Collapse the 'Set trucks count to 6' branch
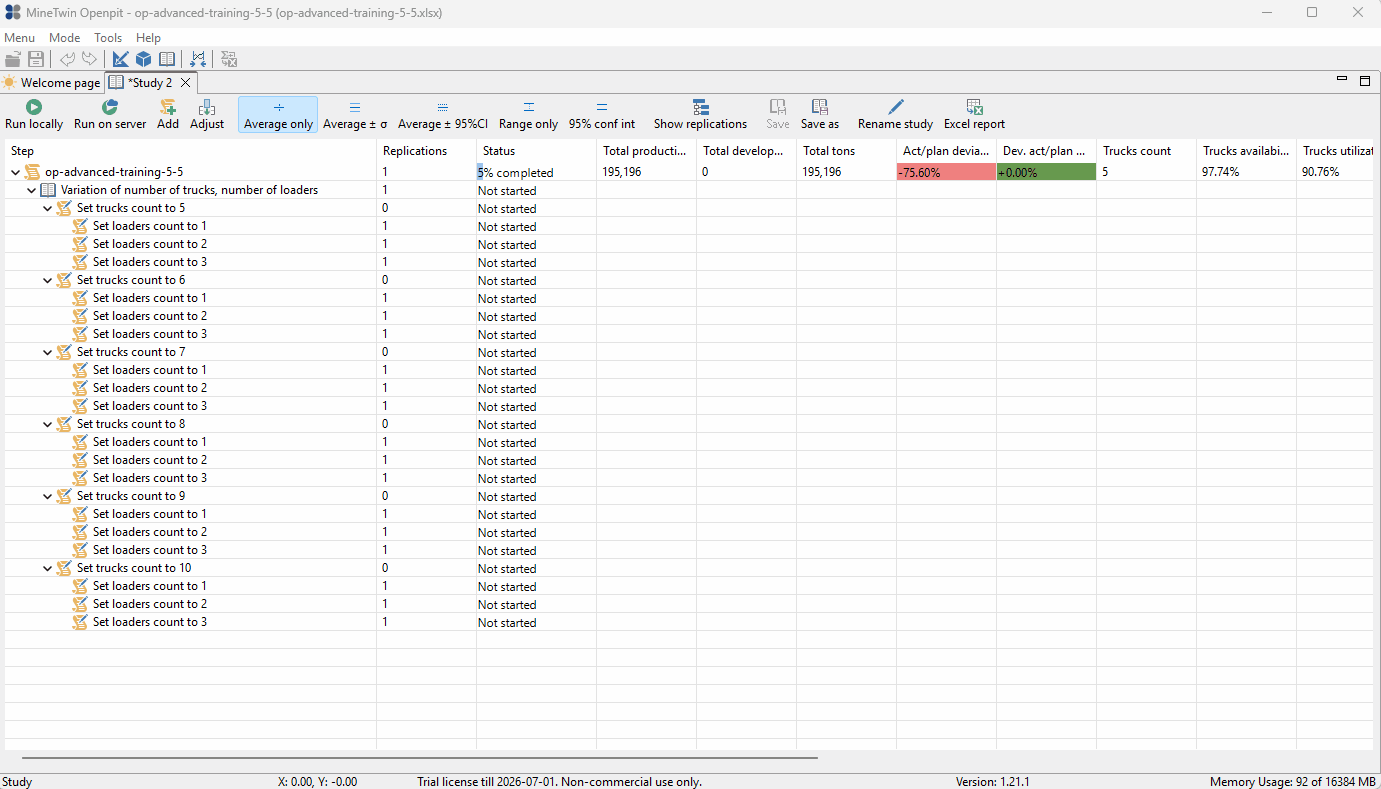Image resolution: width=1381 pixels, height=789 pixels. coord(47,280)
